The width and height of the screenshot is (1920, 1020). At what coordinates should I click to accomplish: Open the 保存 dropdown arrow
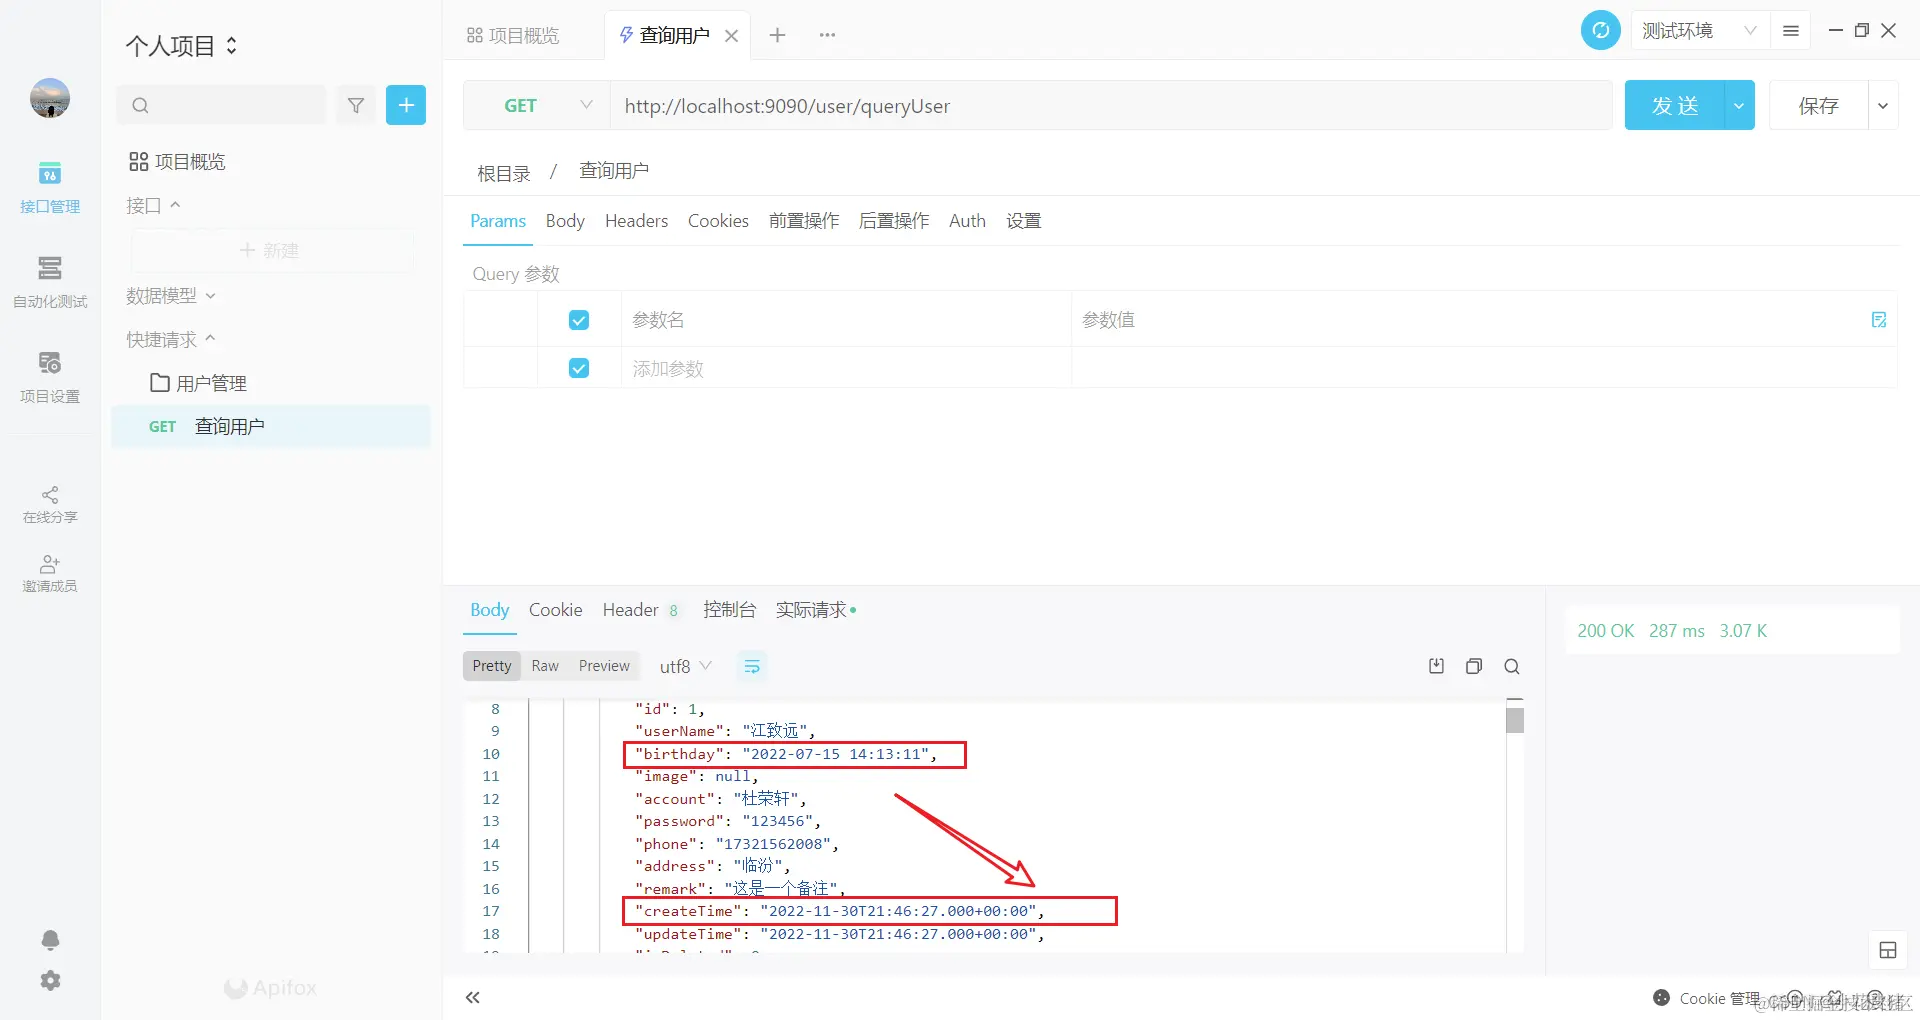click(x=1883, y=105)
